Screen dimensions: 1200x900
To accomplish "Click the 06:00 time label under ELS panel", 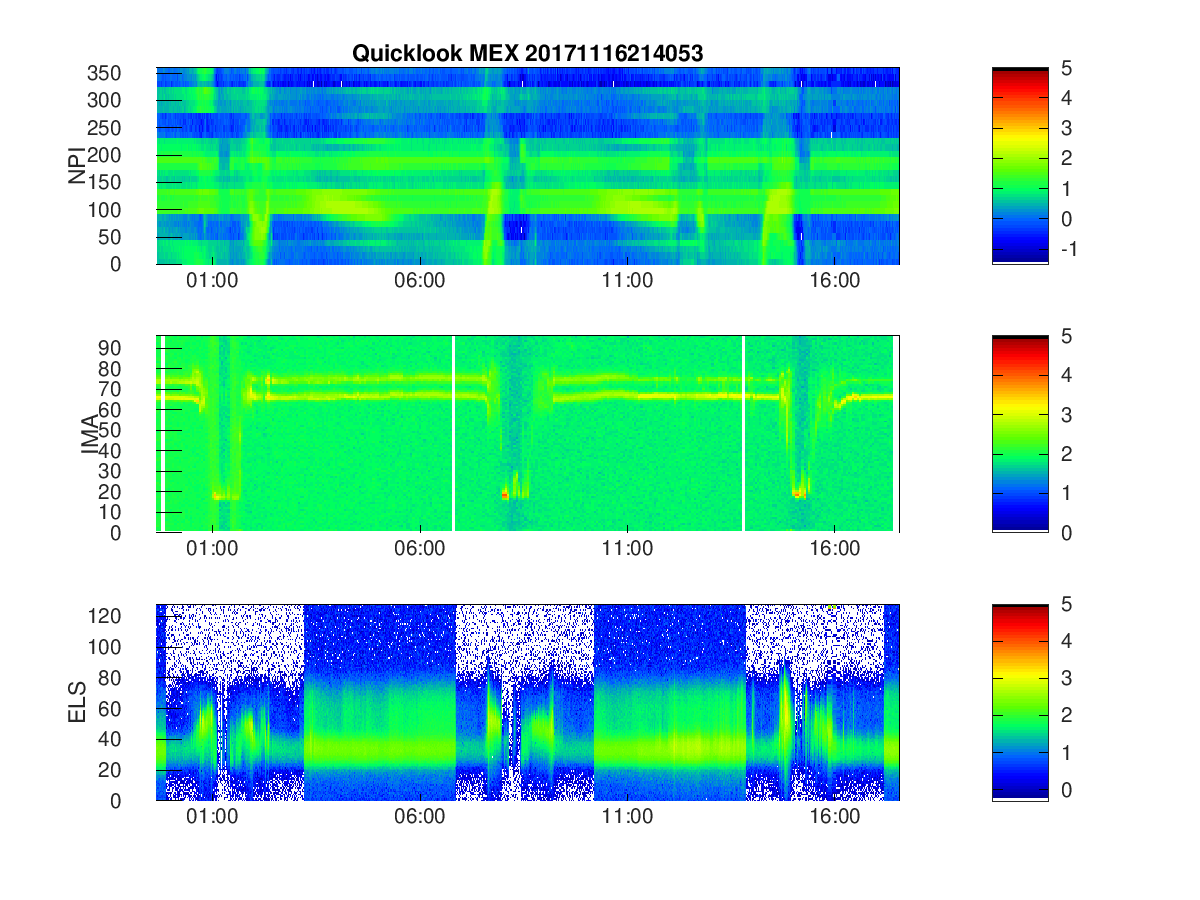I will point(420,817).
